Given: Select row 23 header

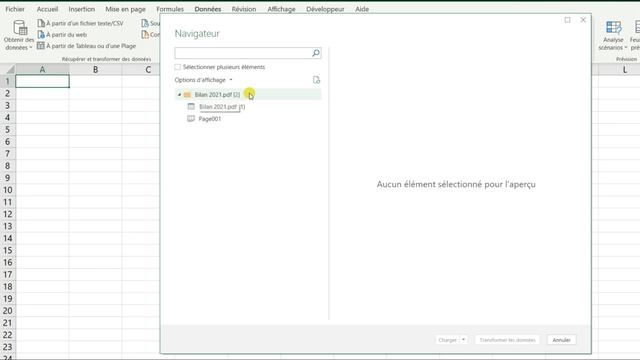Looking at the screenshot, I should point(7,347).
